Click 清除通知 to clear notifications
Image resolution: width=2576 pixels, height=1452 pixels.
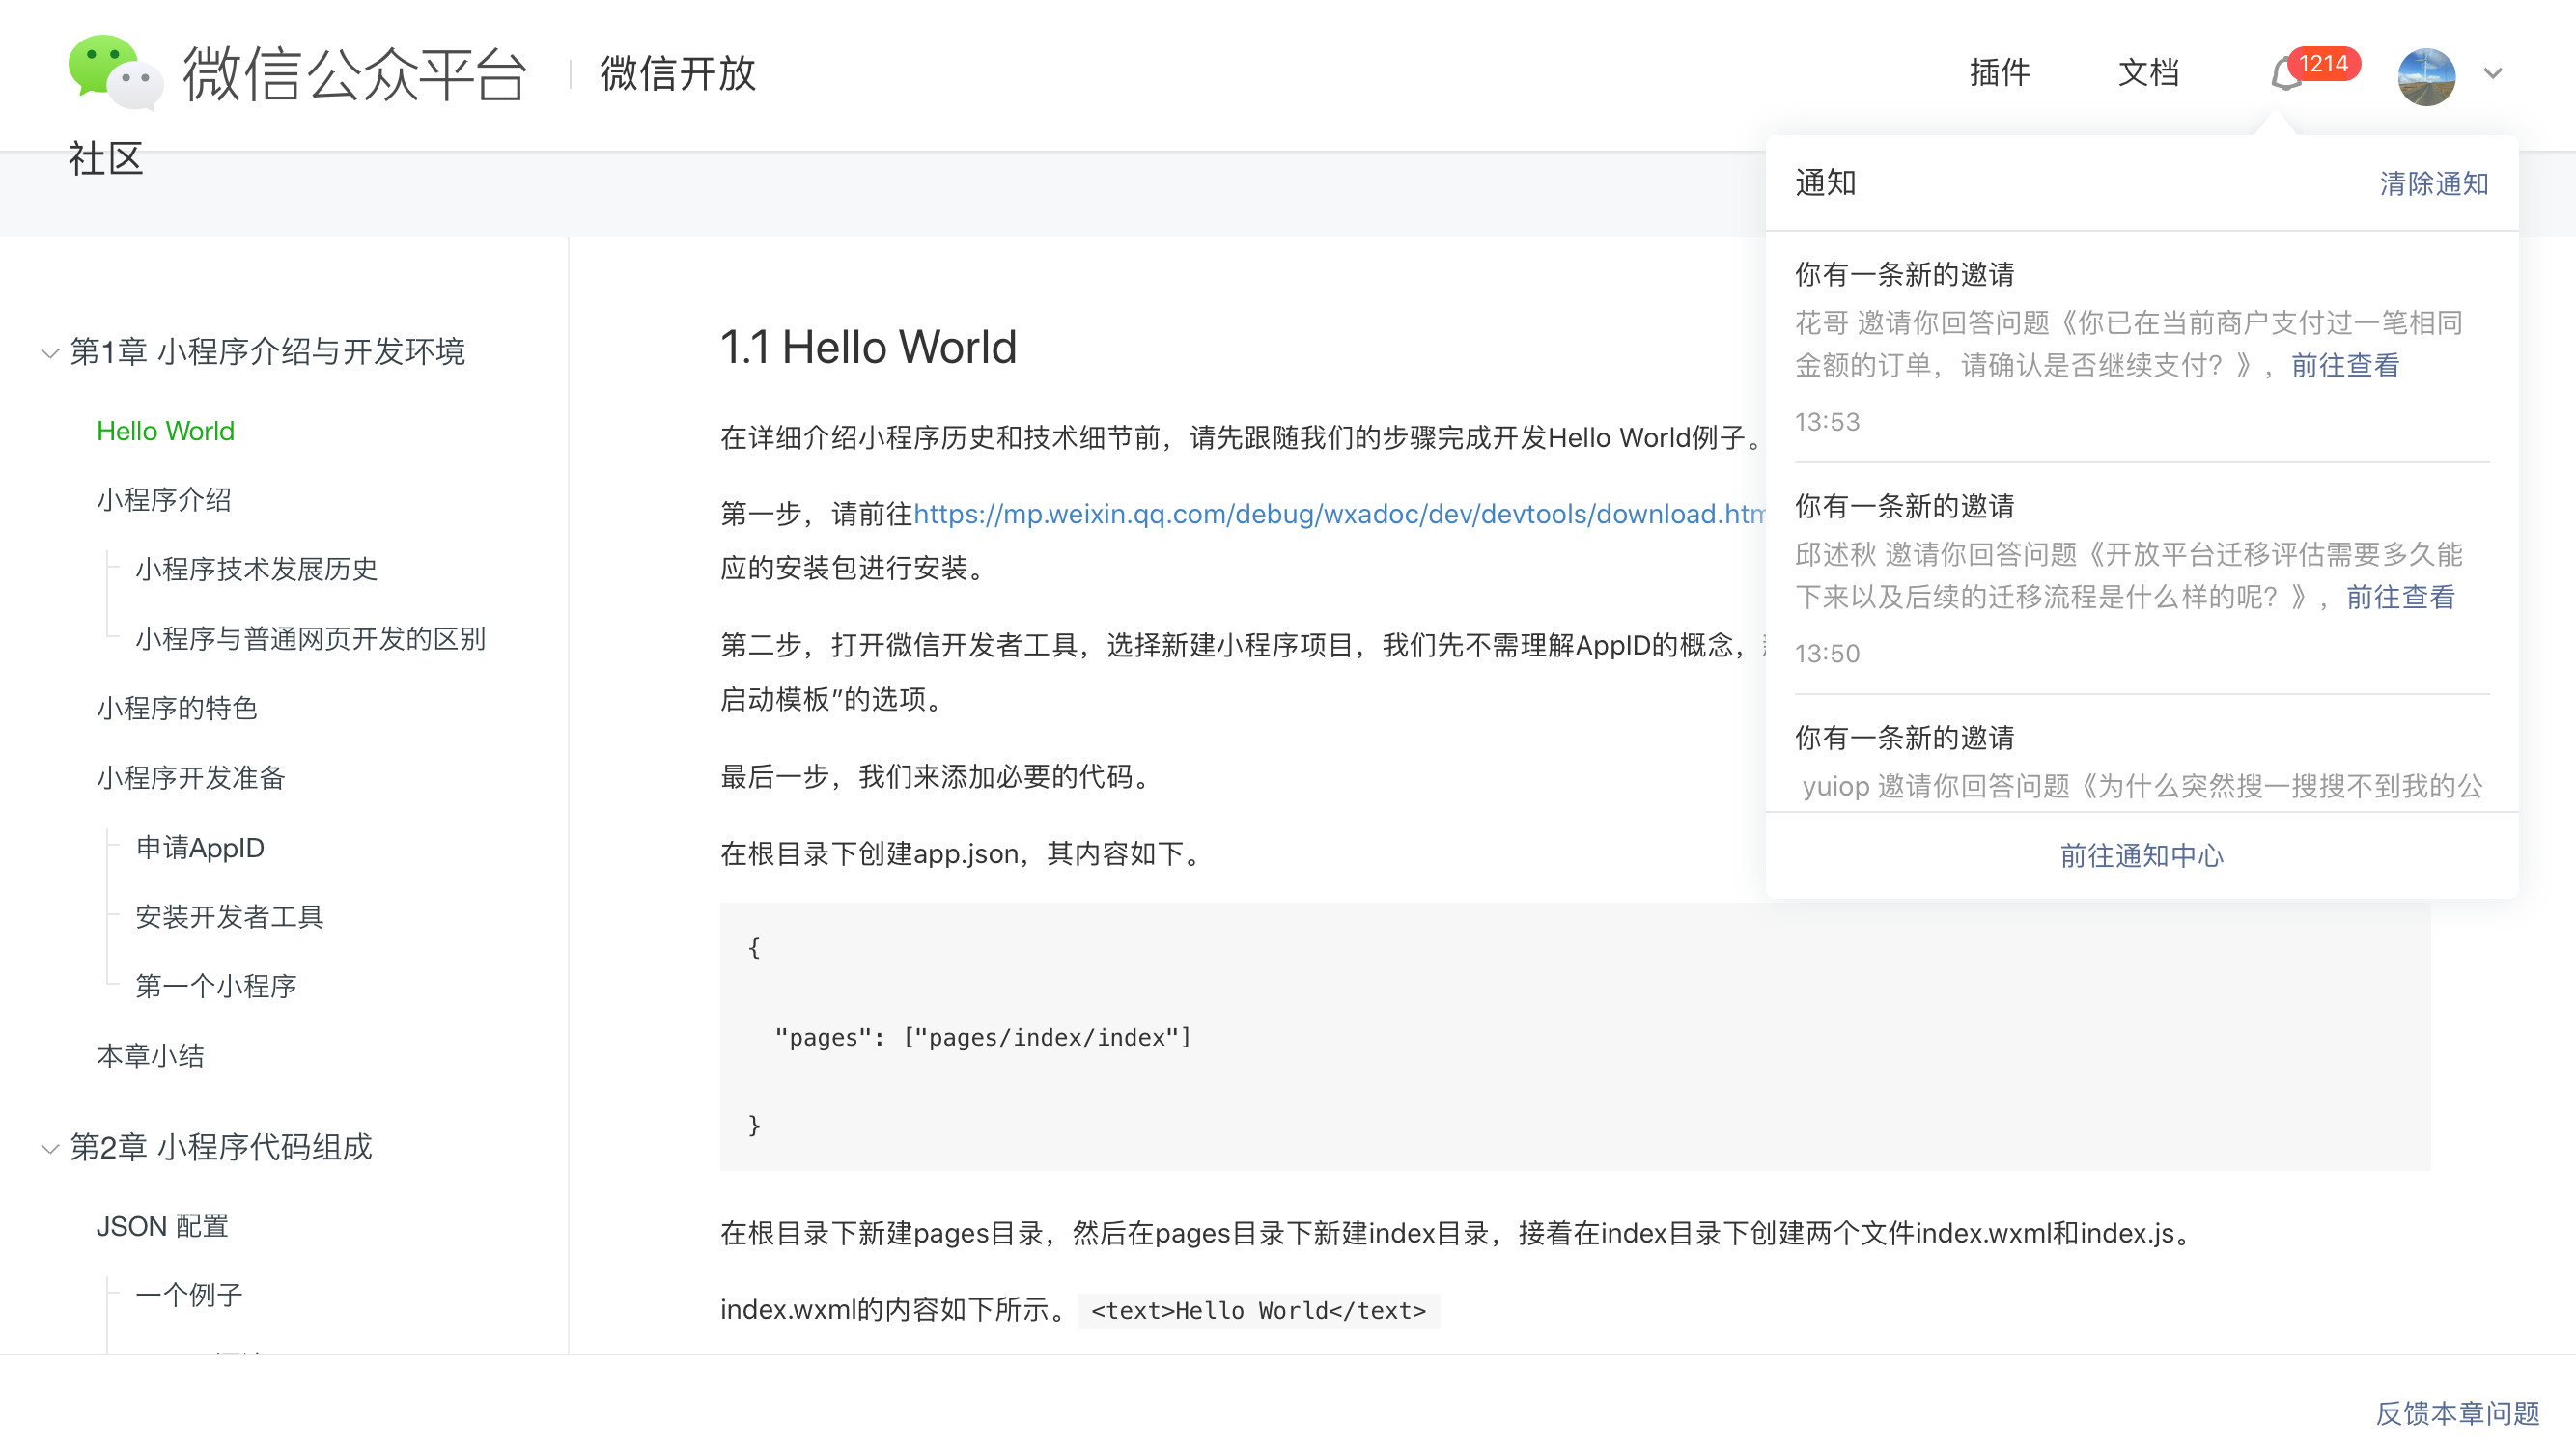click(2433, 184)
